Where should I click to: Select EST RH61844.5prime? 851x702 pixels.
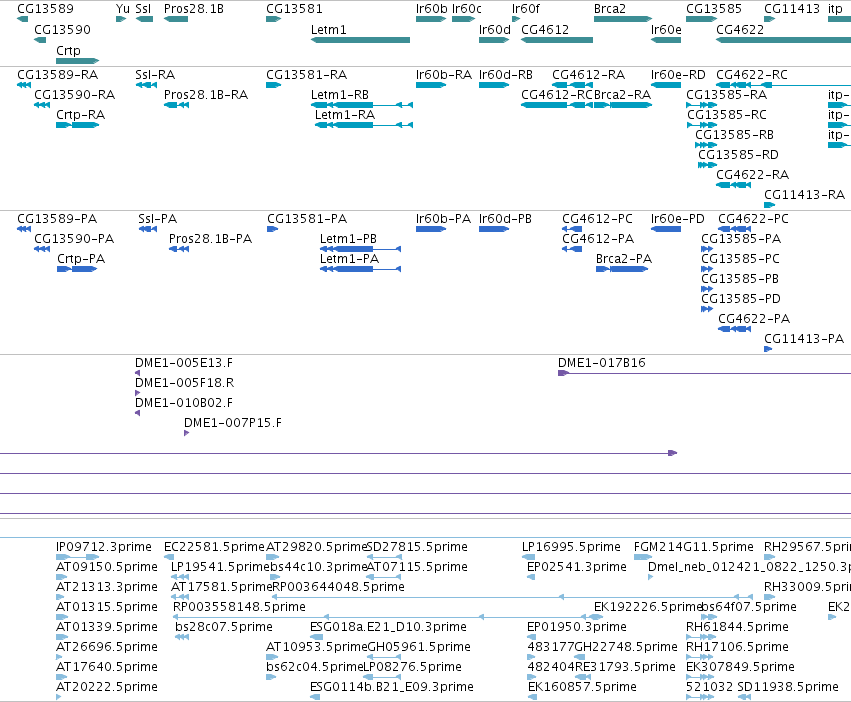coord(737,627)
